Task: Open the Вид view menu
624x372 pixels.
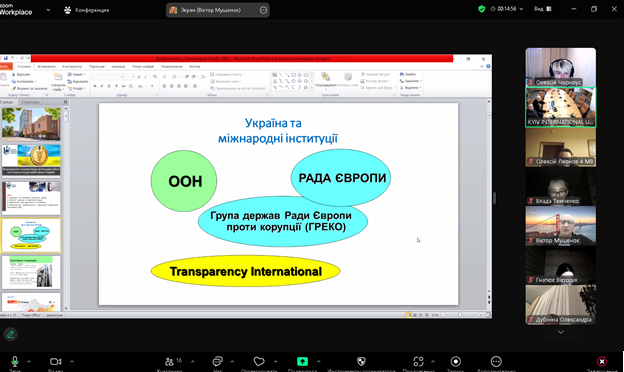Action: [x=542, y=9]
